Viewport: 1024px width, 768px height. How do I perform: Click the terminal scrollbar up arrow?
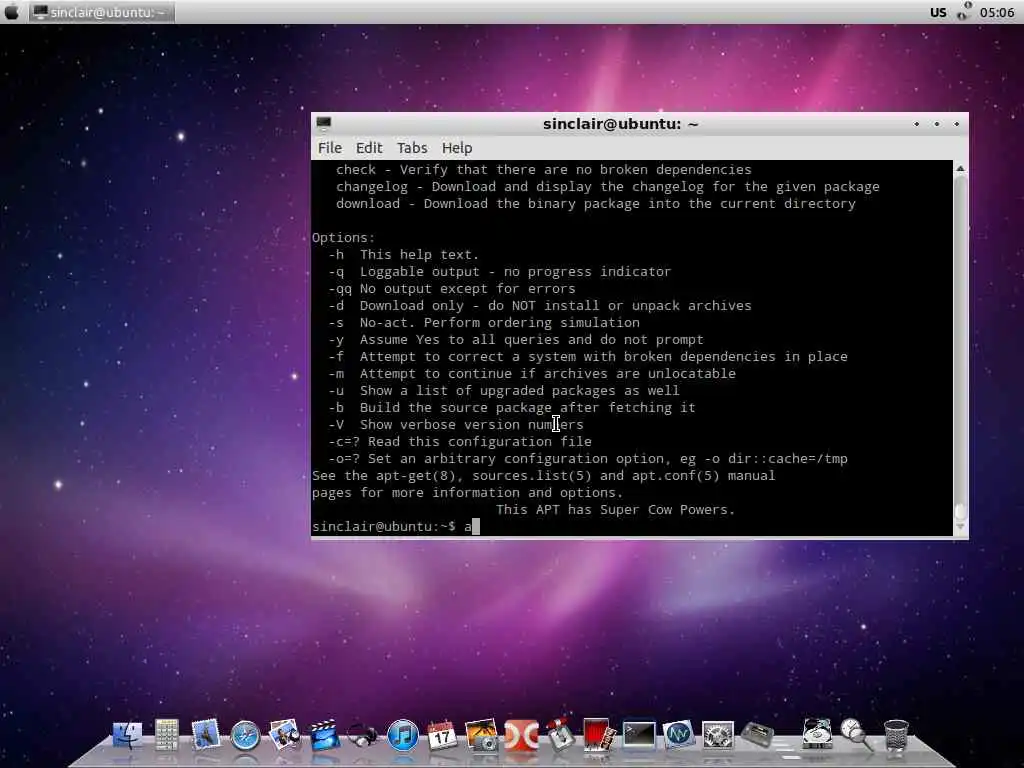tap(960, 168)
